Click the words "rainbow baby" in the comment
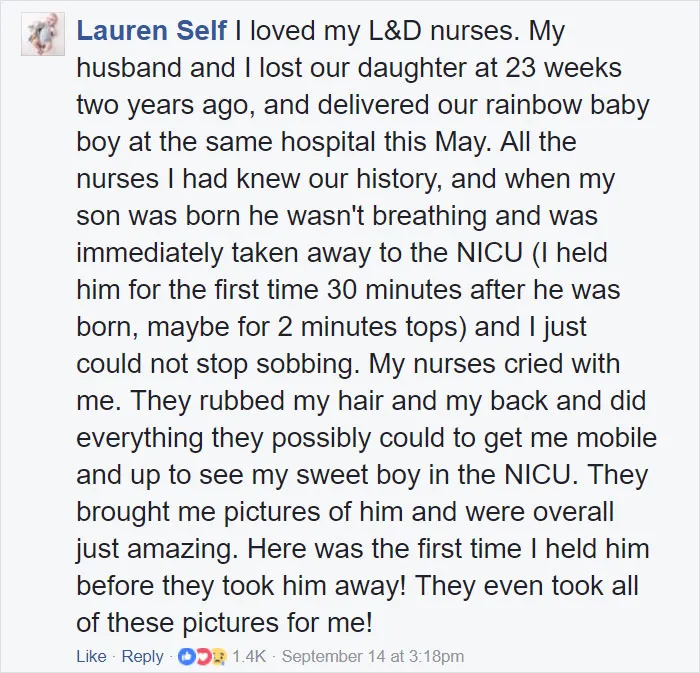The image size is (700, 673). point(567,105)
